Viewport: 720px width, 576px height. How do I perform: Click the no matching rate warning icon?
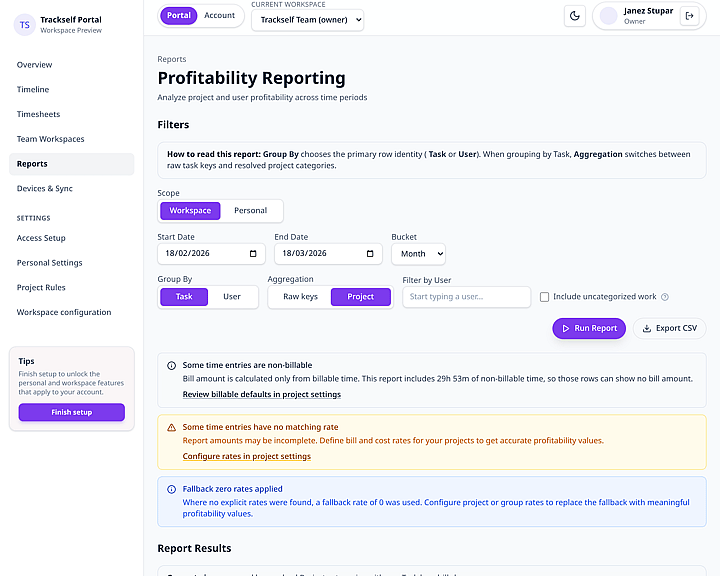(171, 428)
